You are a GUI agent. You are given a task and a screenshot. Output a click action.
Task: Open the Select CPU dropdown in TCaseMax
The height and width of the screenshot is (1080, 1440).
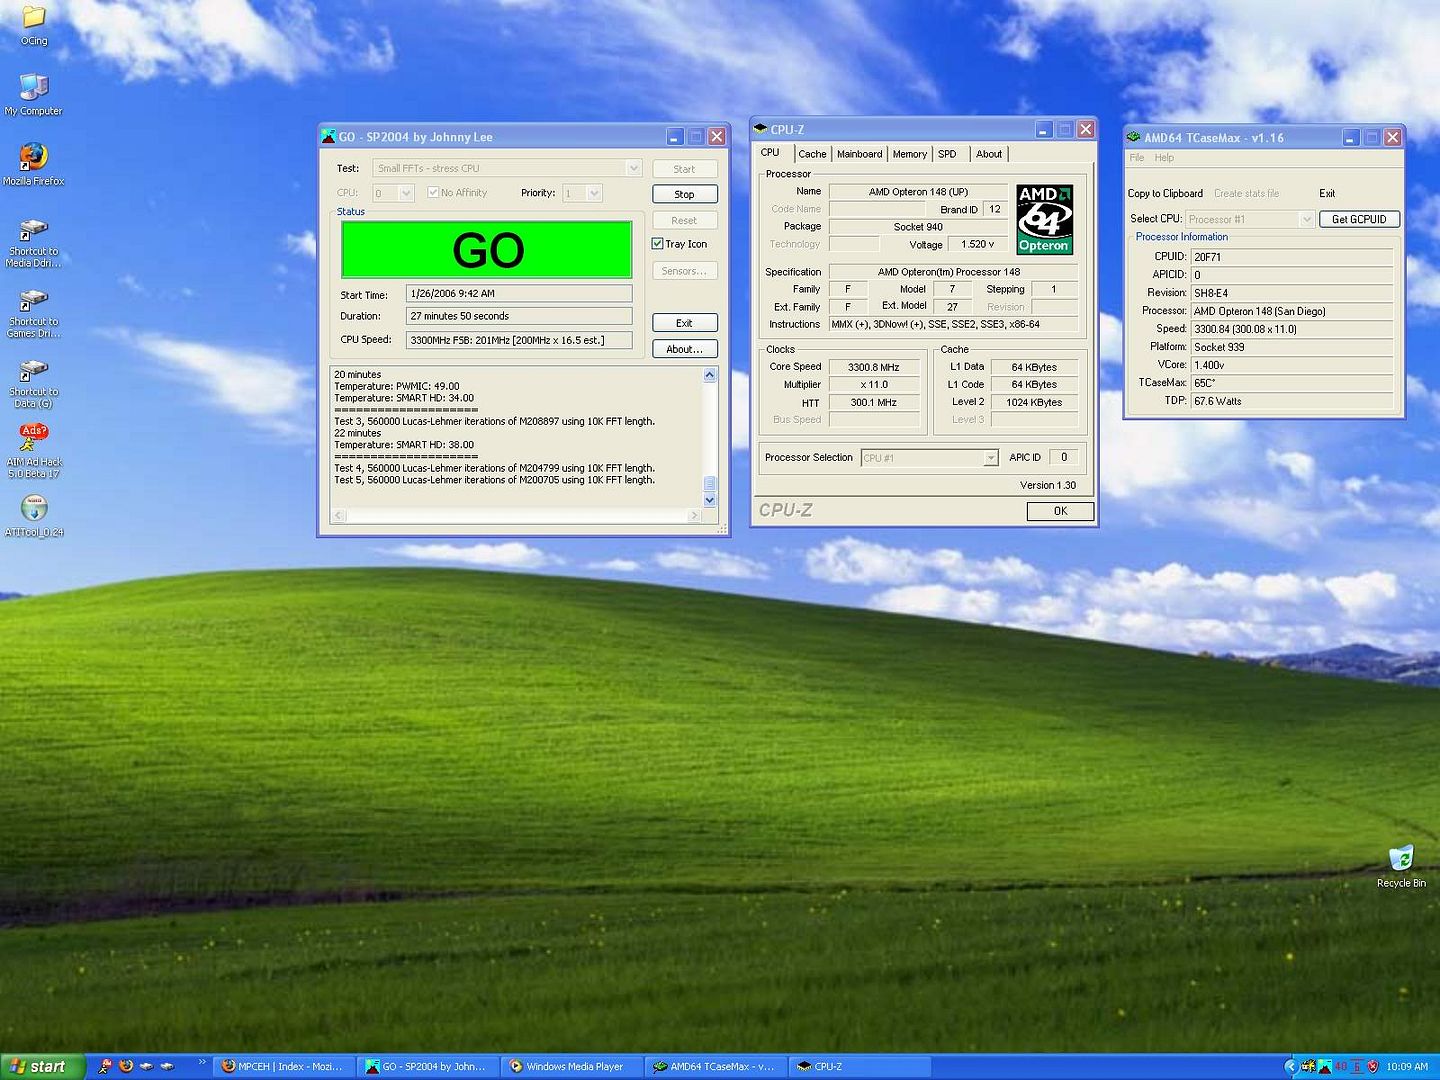[1306, 219]
